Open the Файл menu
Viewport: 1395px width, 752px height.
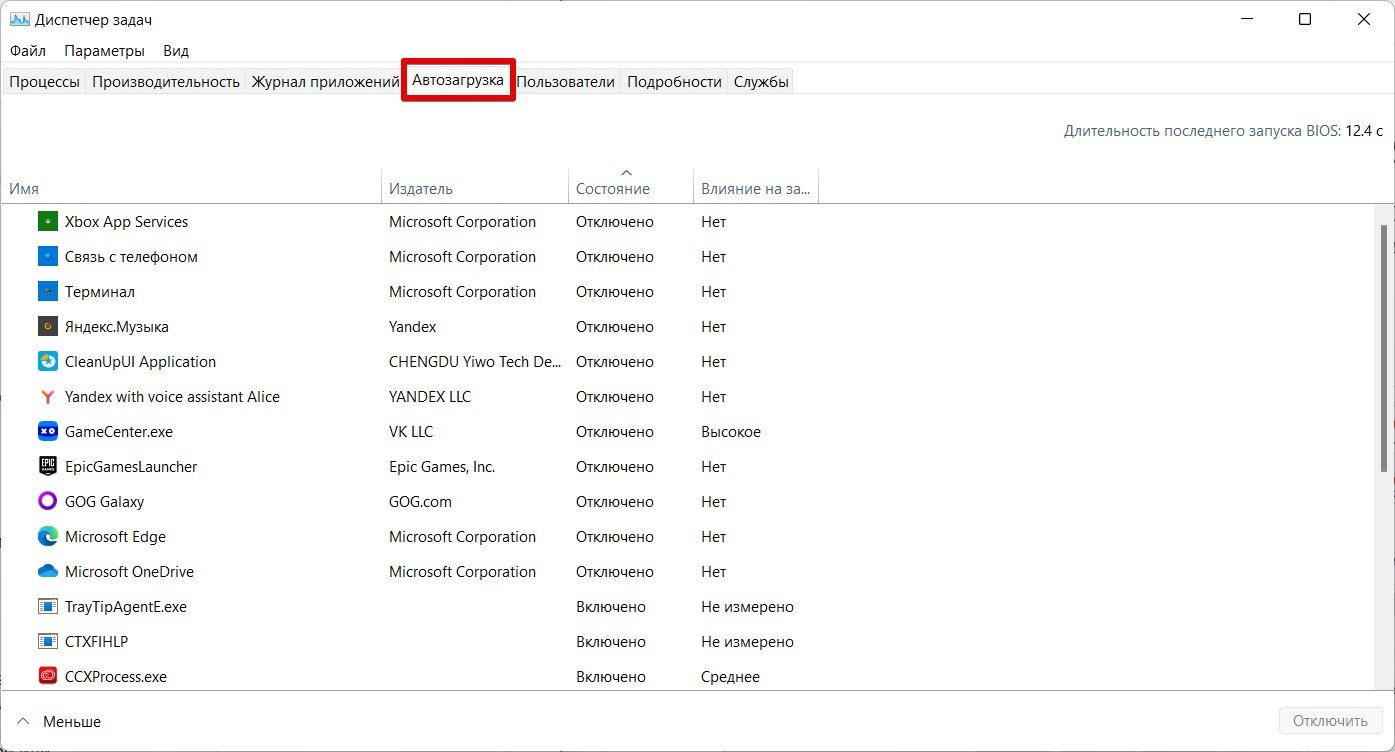[x=28, y=50]
